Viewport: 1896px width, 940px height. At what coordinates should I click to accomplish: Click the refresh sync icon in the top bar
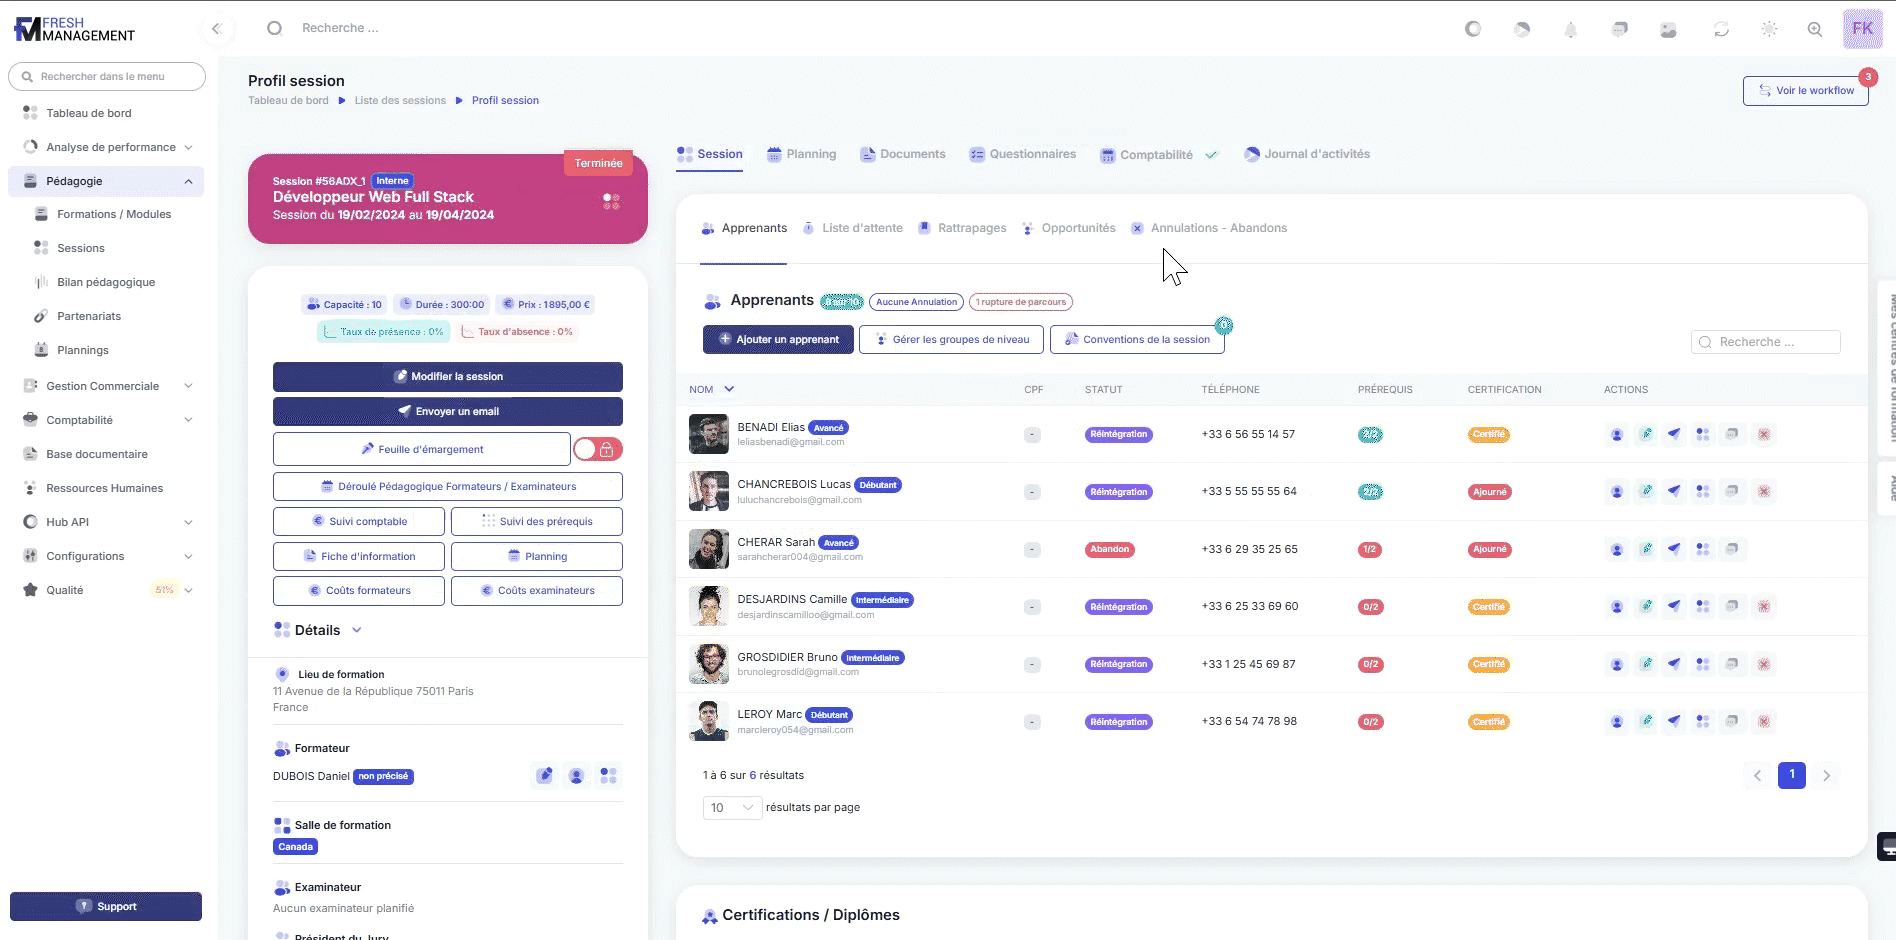1721,30
